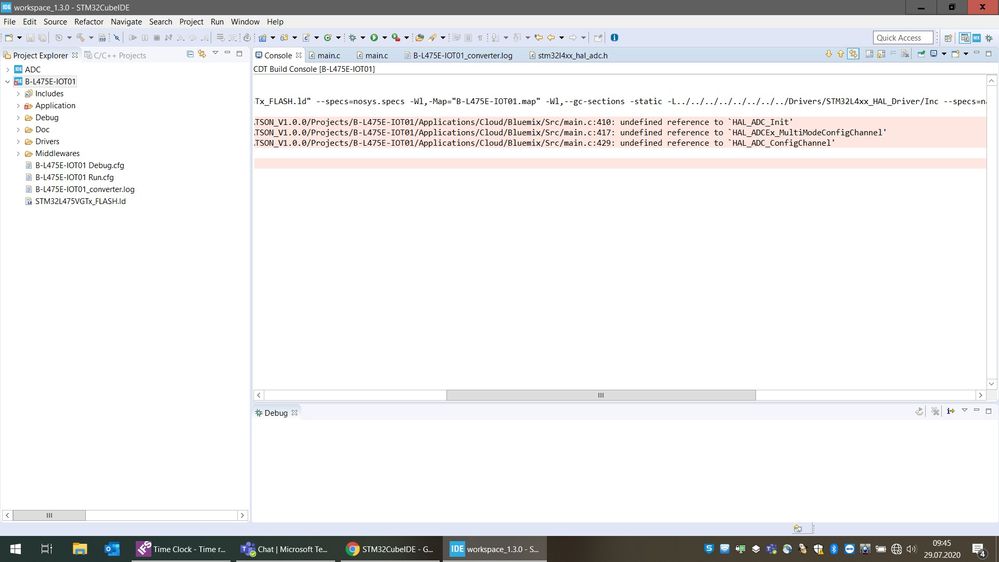Toggle Scroll Lock button in Console toolbar

(881, 54)
